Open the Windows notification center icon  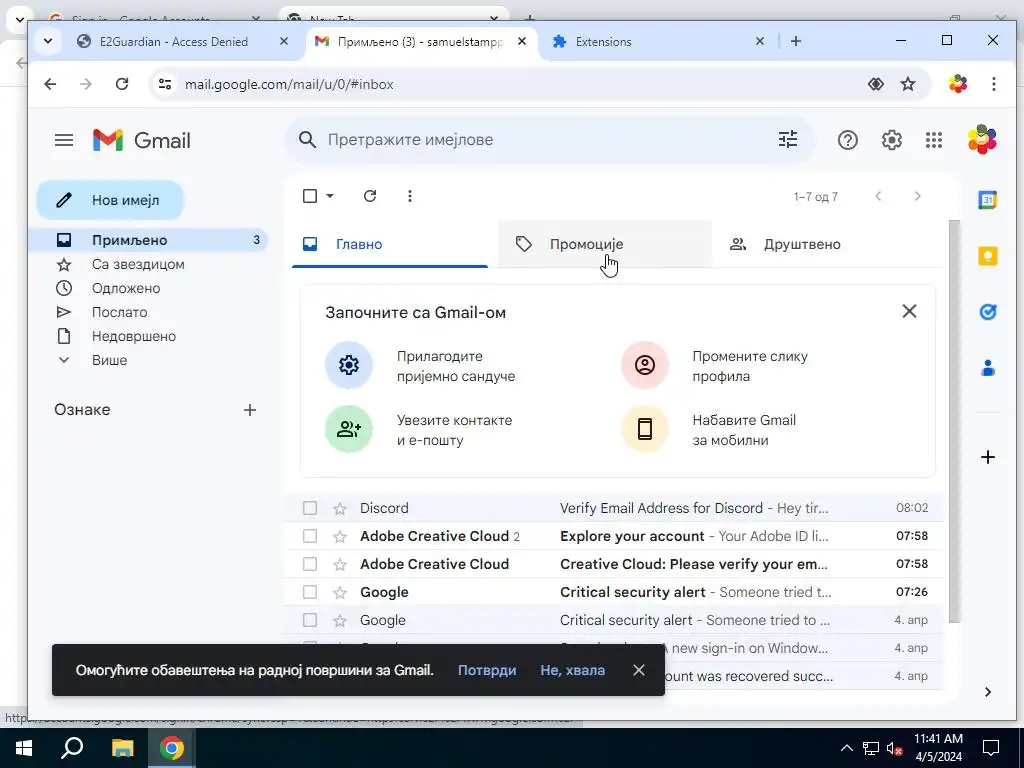pyautogui.click(x=991, y=748)
